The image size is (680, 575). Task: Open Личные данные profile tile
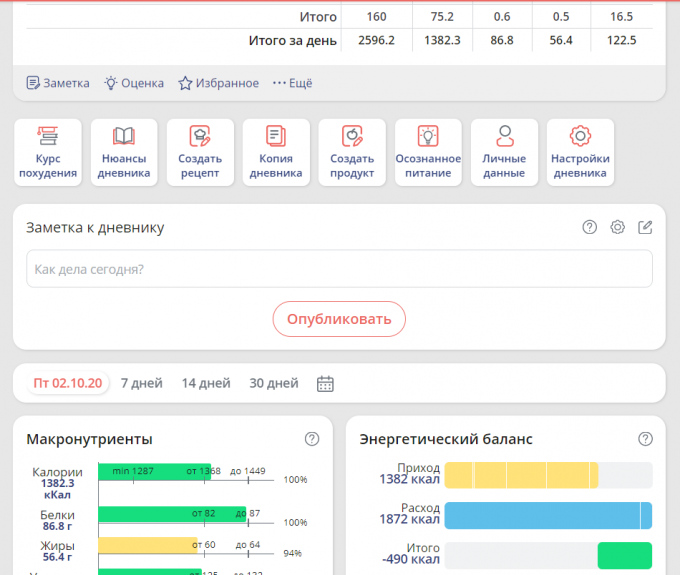click(504, 152)
